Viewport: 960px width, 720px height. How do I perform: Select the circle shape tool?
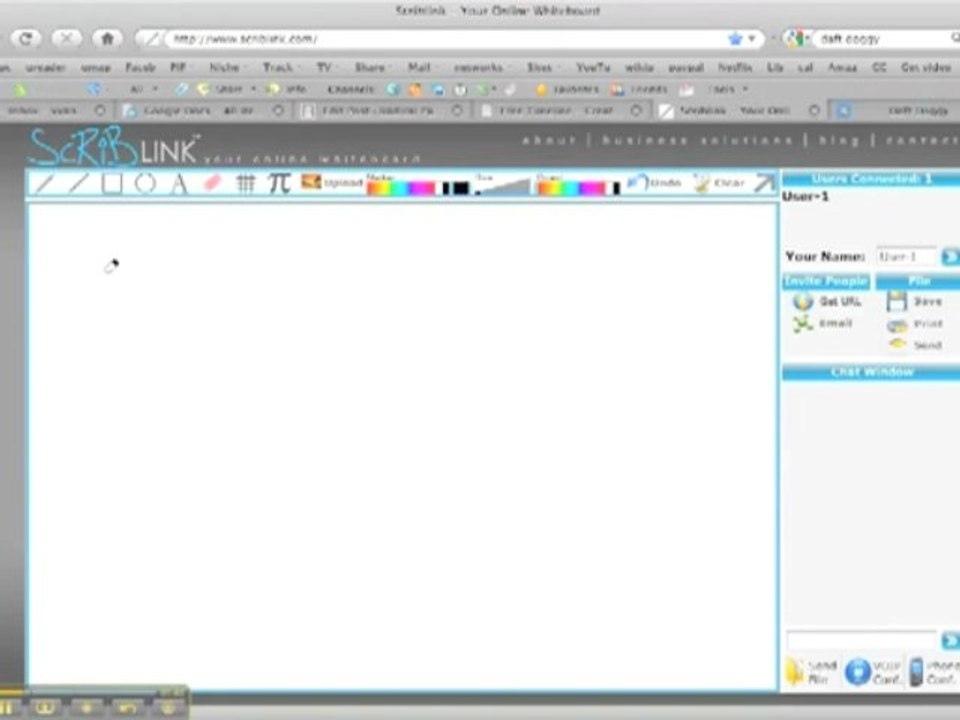coord(145,183)
